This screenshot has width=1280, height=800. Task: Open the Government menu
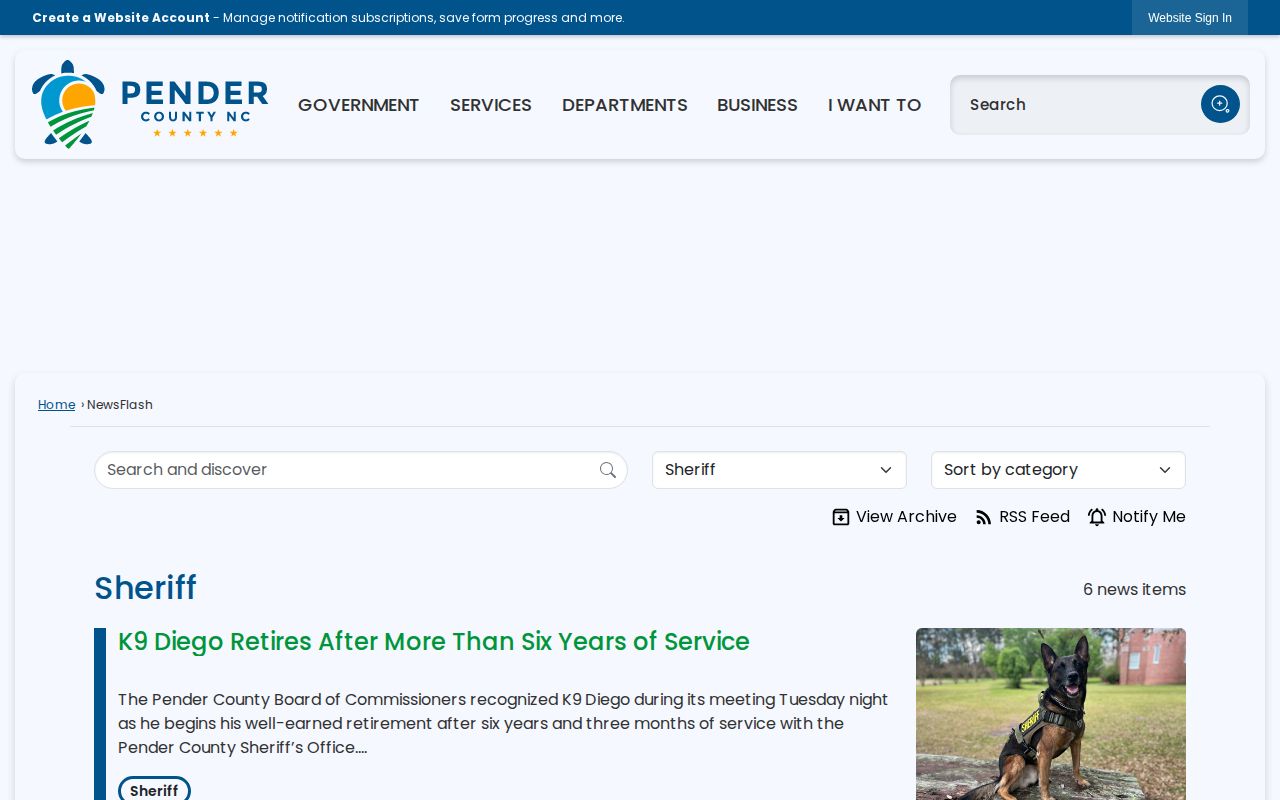click(358, 105)
